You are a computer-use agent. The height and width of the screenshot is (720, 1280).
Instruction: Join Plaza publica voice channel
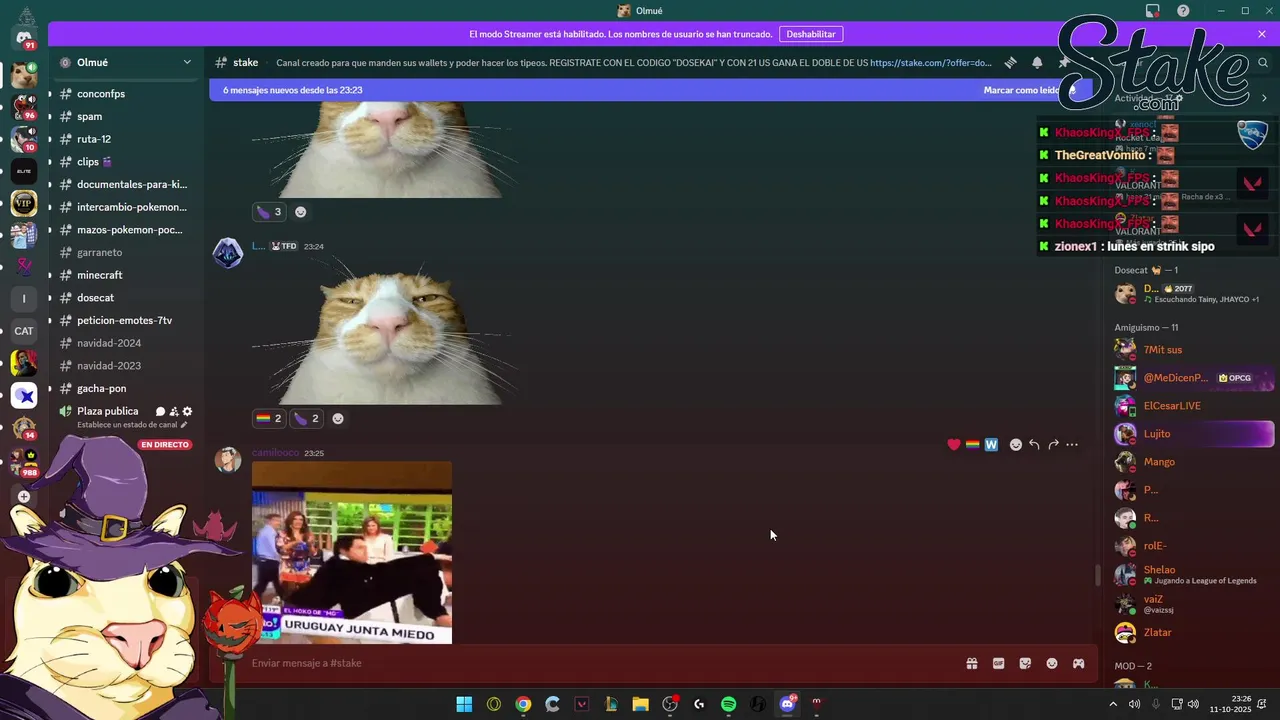pos(107,411)
